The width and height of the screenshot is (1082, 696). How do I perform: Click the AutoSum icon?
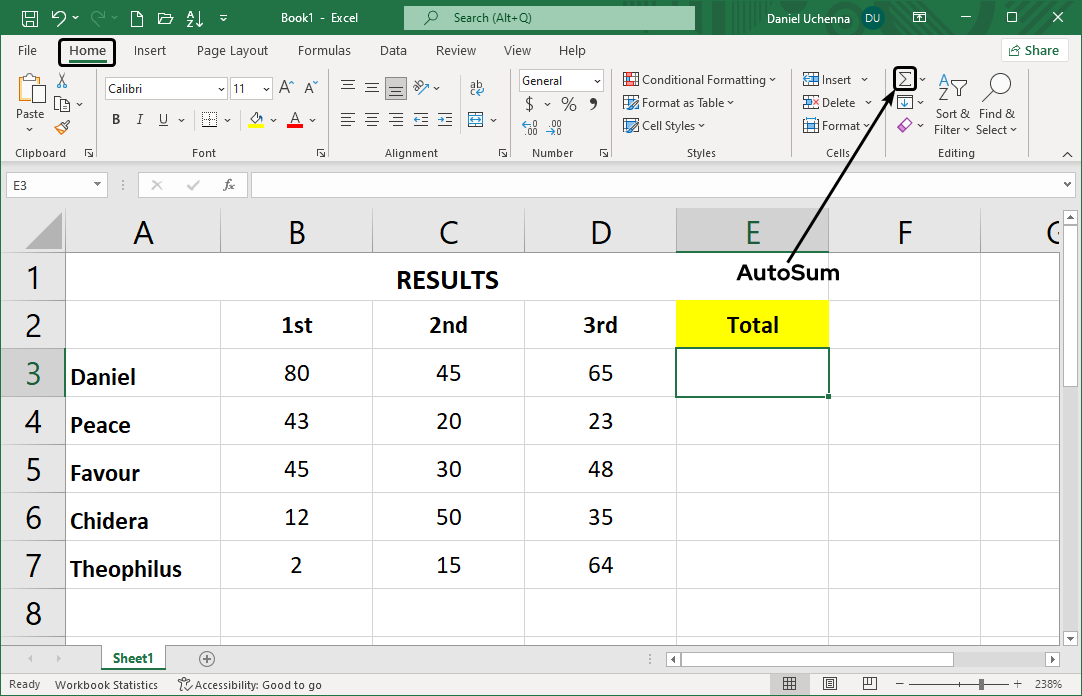[x=903, y=77]
